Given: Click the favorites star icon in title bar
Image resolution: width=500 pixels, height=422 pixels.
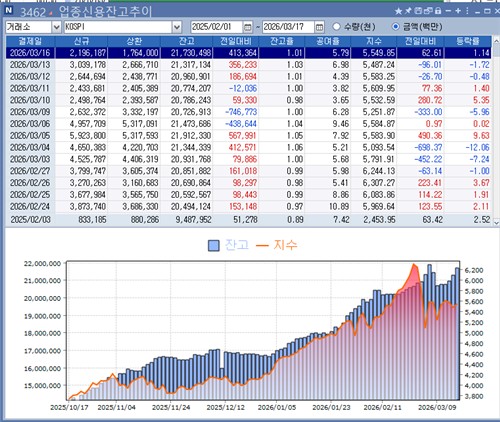Looking at the screenshot, I should click(x=399, y=11).
